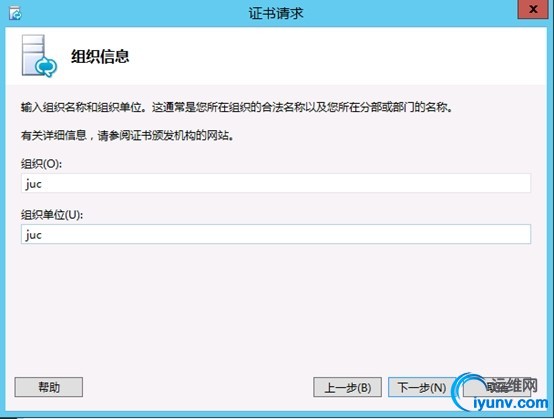The image size is (554, 419).
Task: Click the certificate request window icon in title bar
Action: pos(15,13)
